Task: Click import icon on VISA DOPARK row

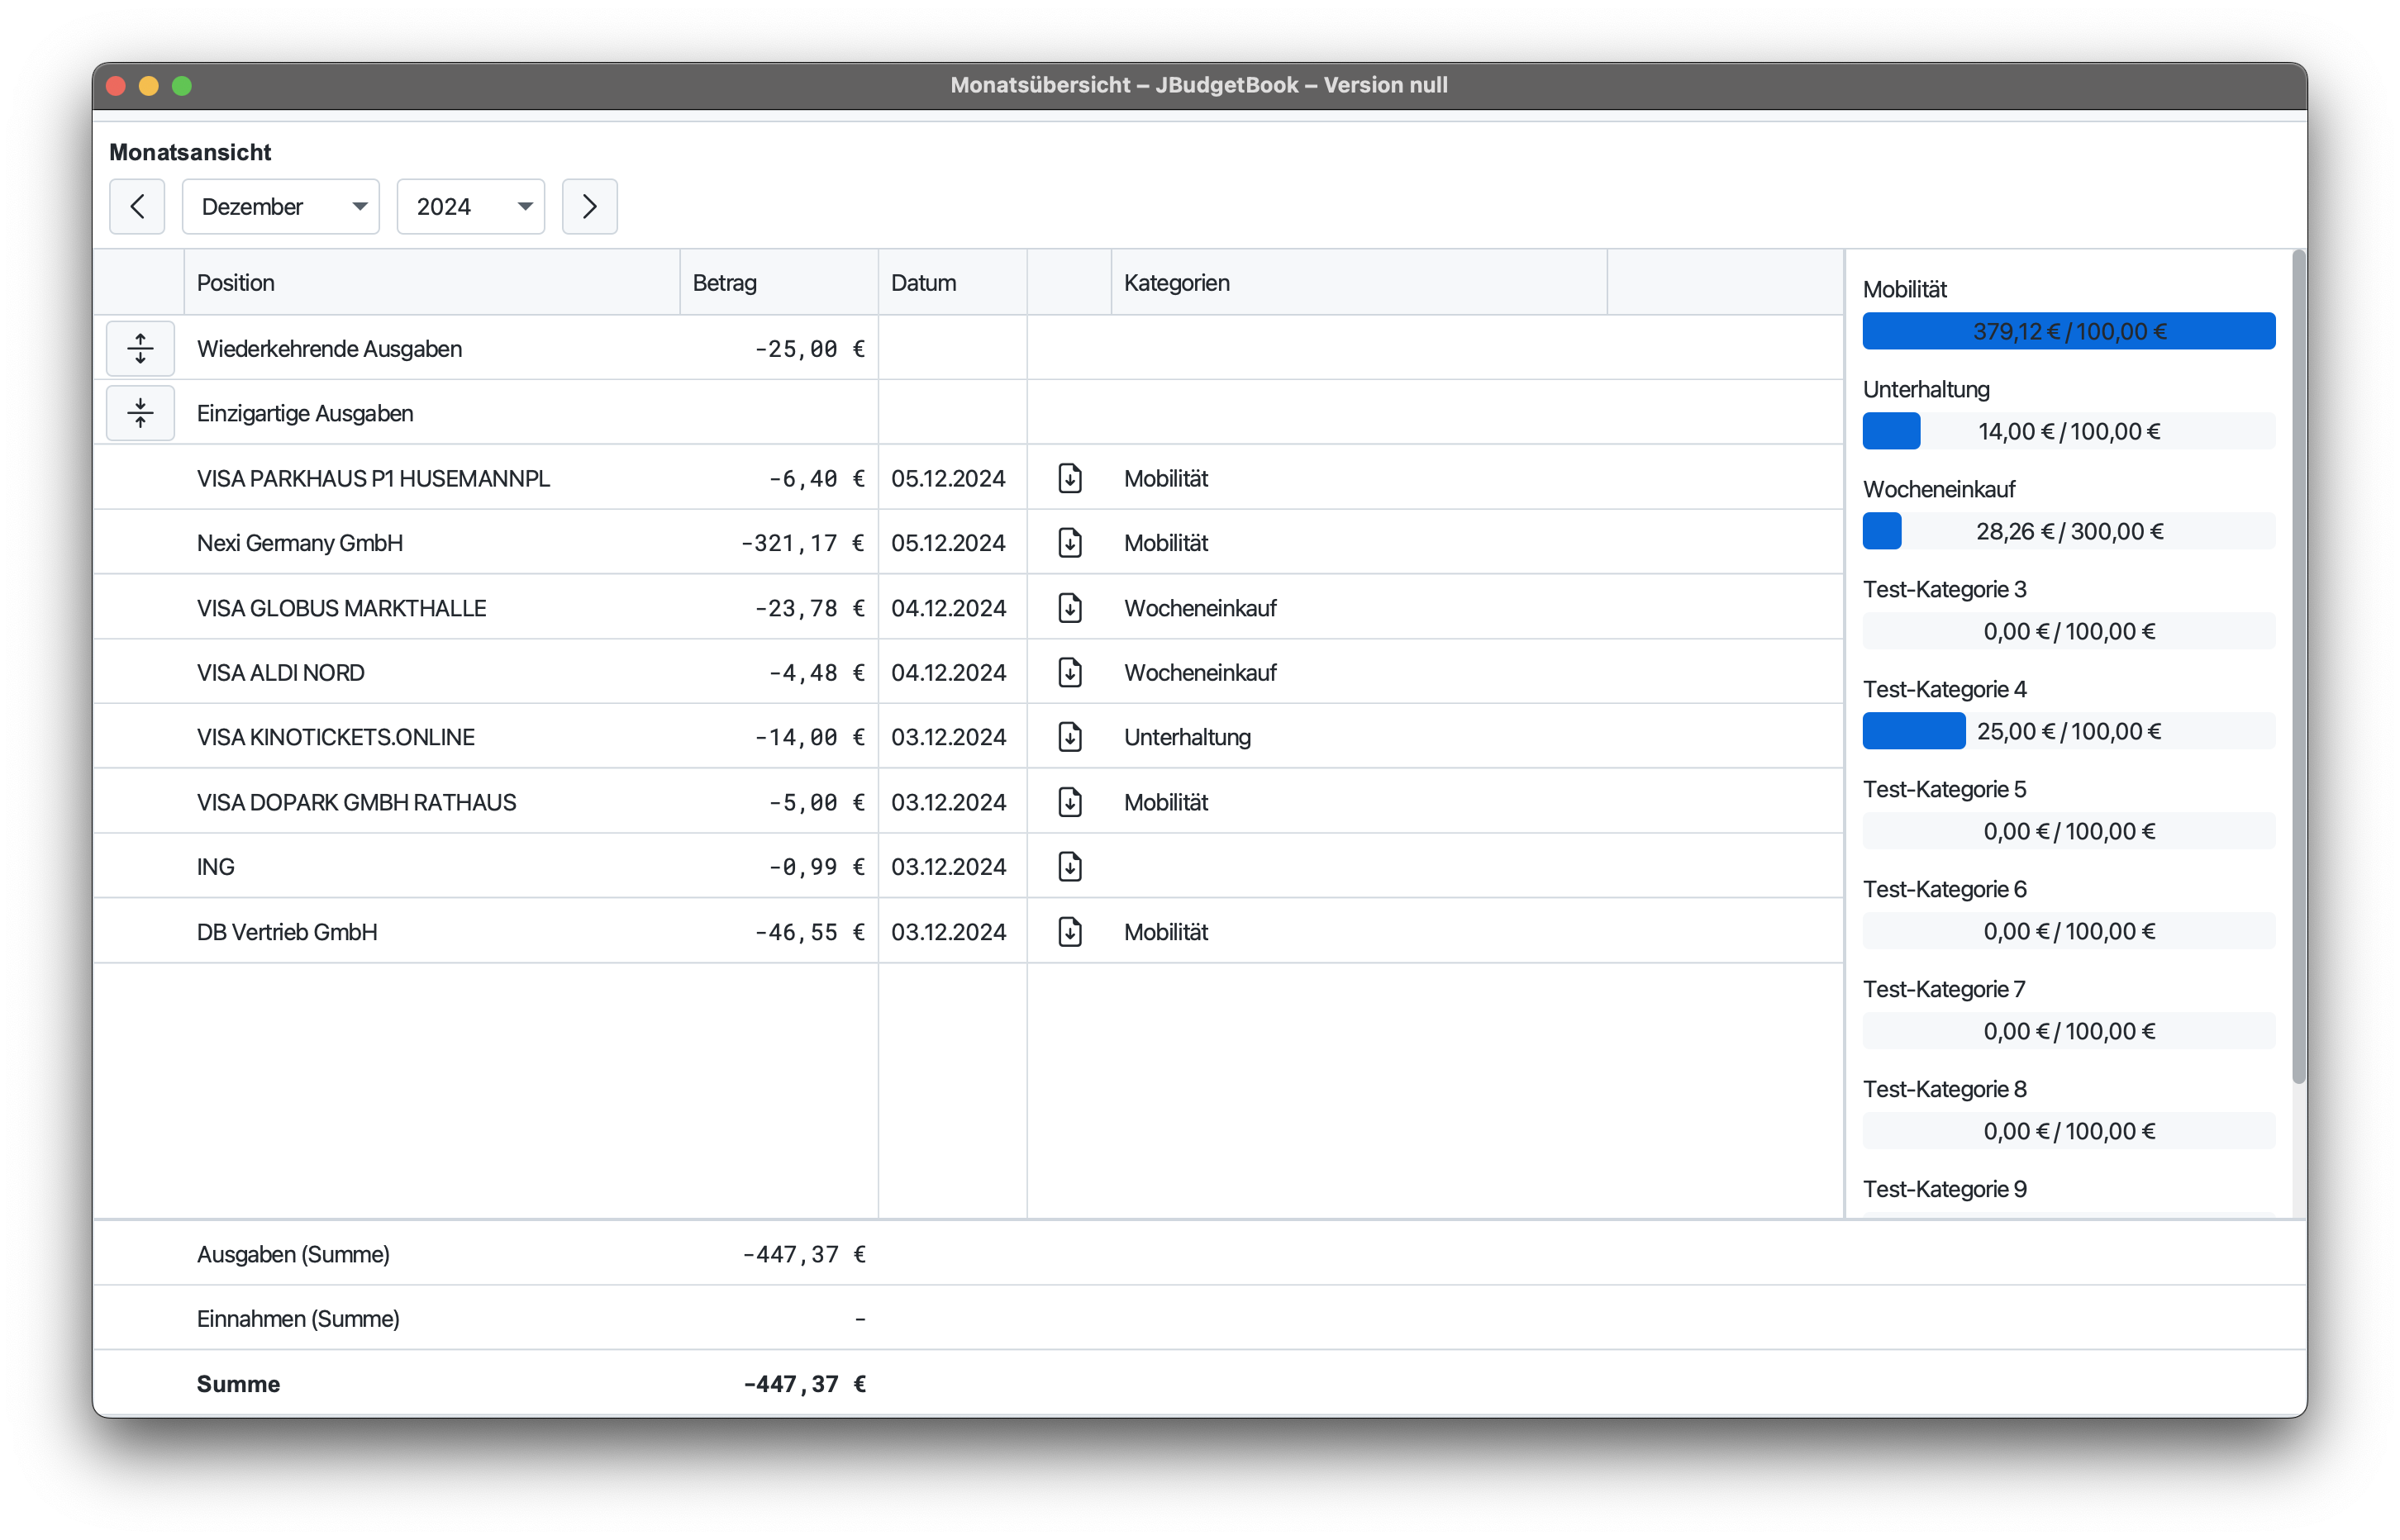Action: [1070, 802]
